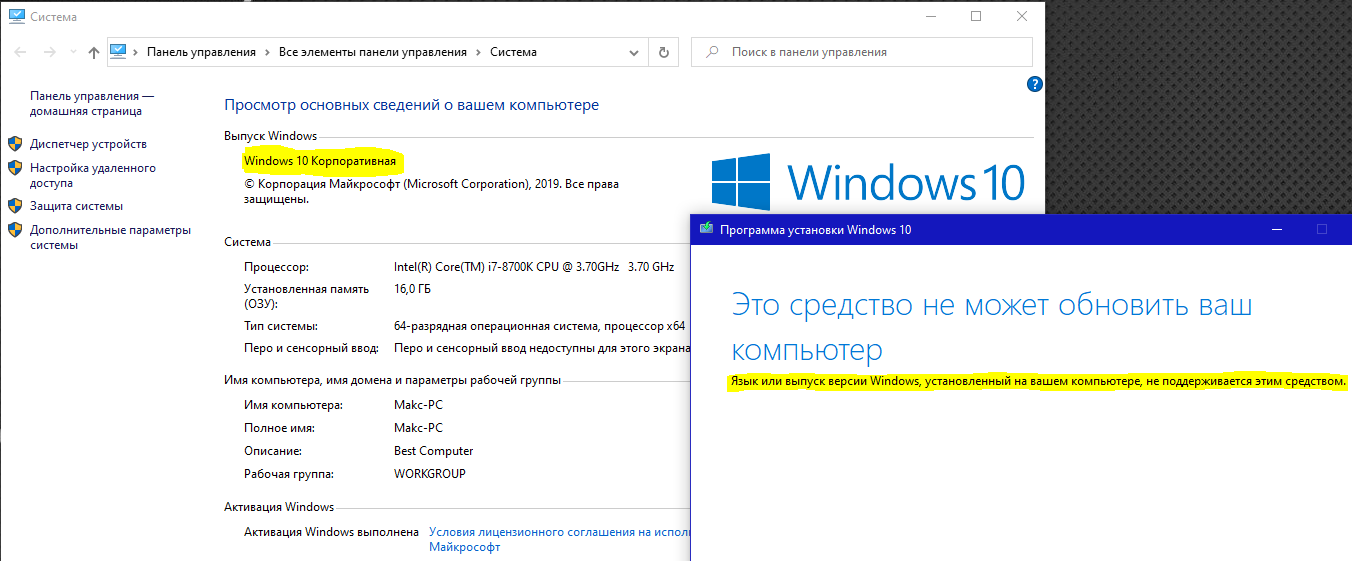Maximize the Windows 10 Setup window
Image resolution: width=1352 pixels, height=561 pixels.
[x=1322, y=229]
